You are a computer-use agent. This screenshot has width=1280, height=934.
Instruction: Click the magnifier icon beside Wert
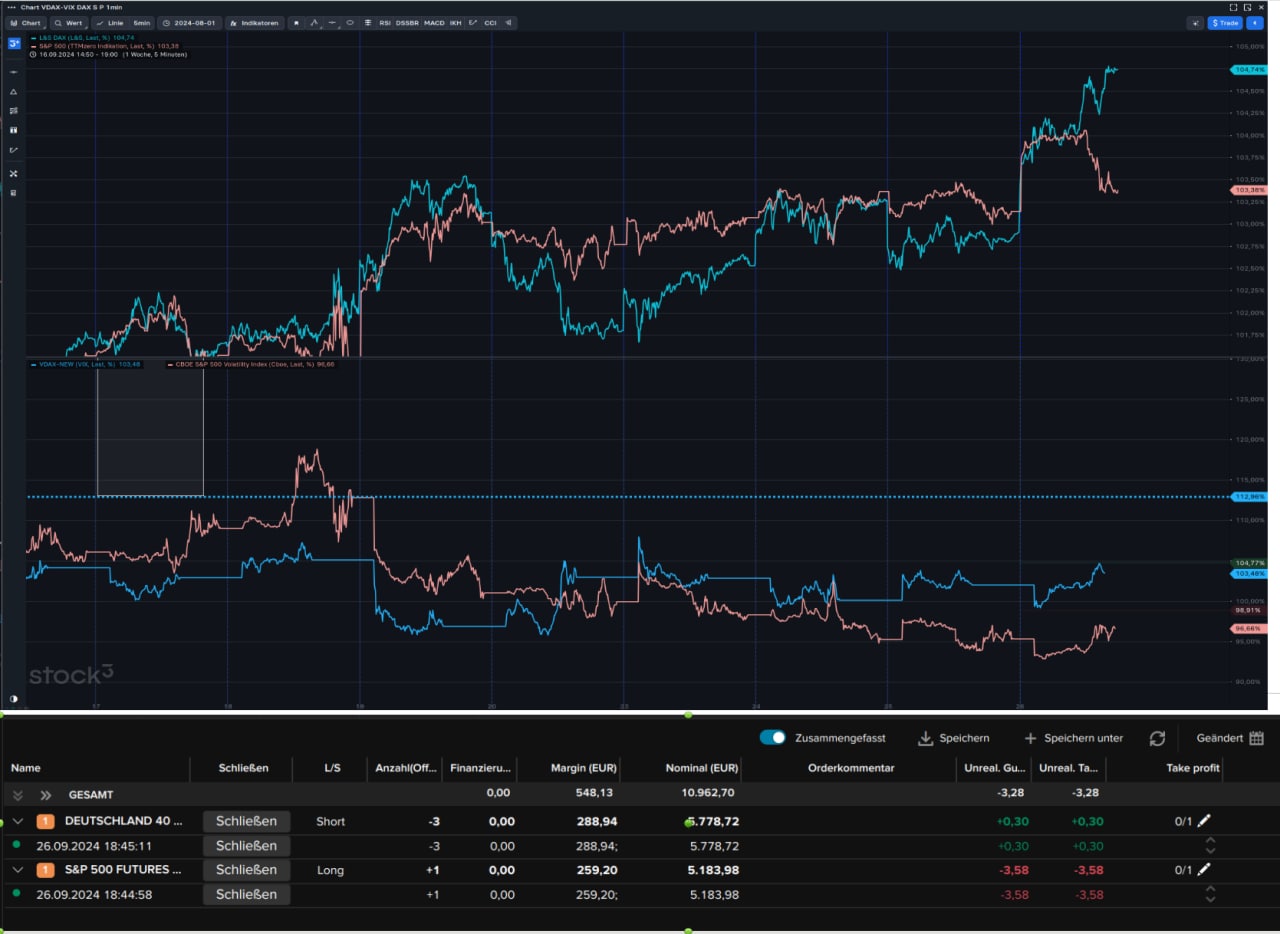pos(60,22)
